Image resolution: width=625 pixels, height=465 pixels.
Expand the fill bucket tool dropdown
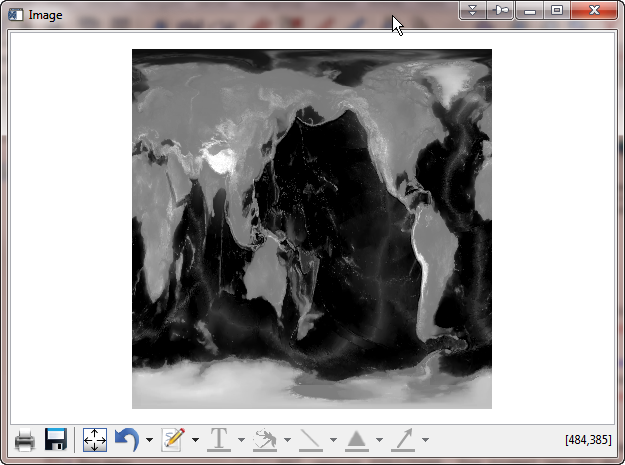(x=287, y=440)
